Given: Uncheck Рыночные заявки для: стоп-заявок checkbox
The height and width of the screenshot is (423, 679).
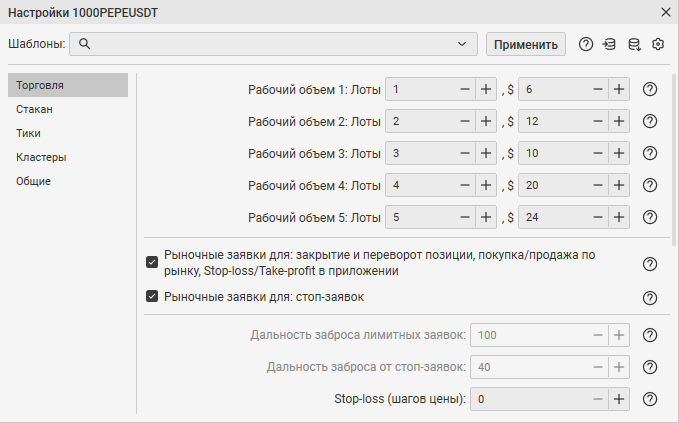Looking at the screenshot, I should pyautogui.click(x=152, y=296).
